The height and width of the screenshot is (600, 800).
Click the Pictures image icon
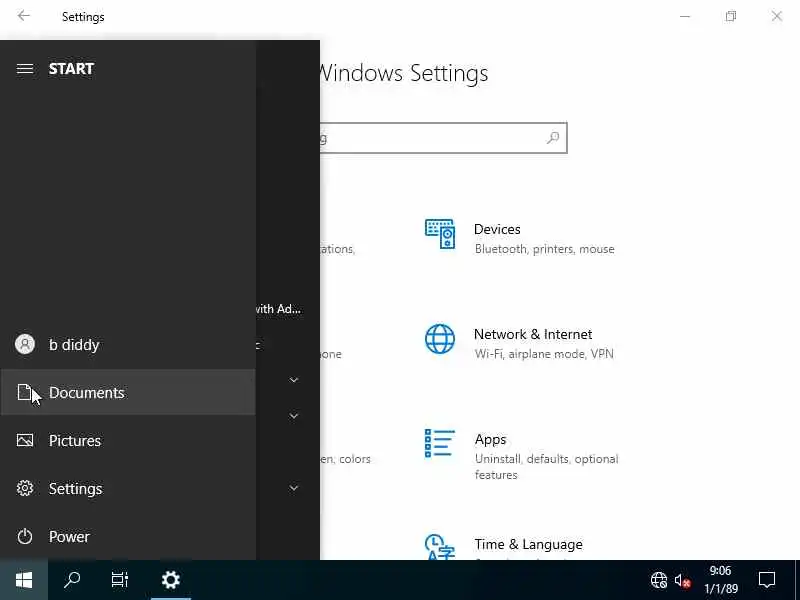point(24,440)
